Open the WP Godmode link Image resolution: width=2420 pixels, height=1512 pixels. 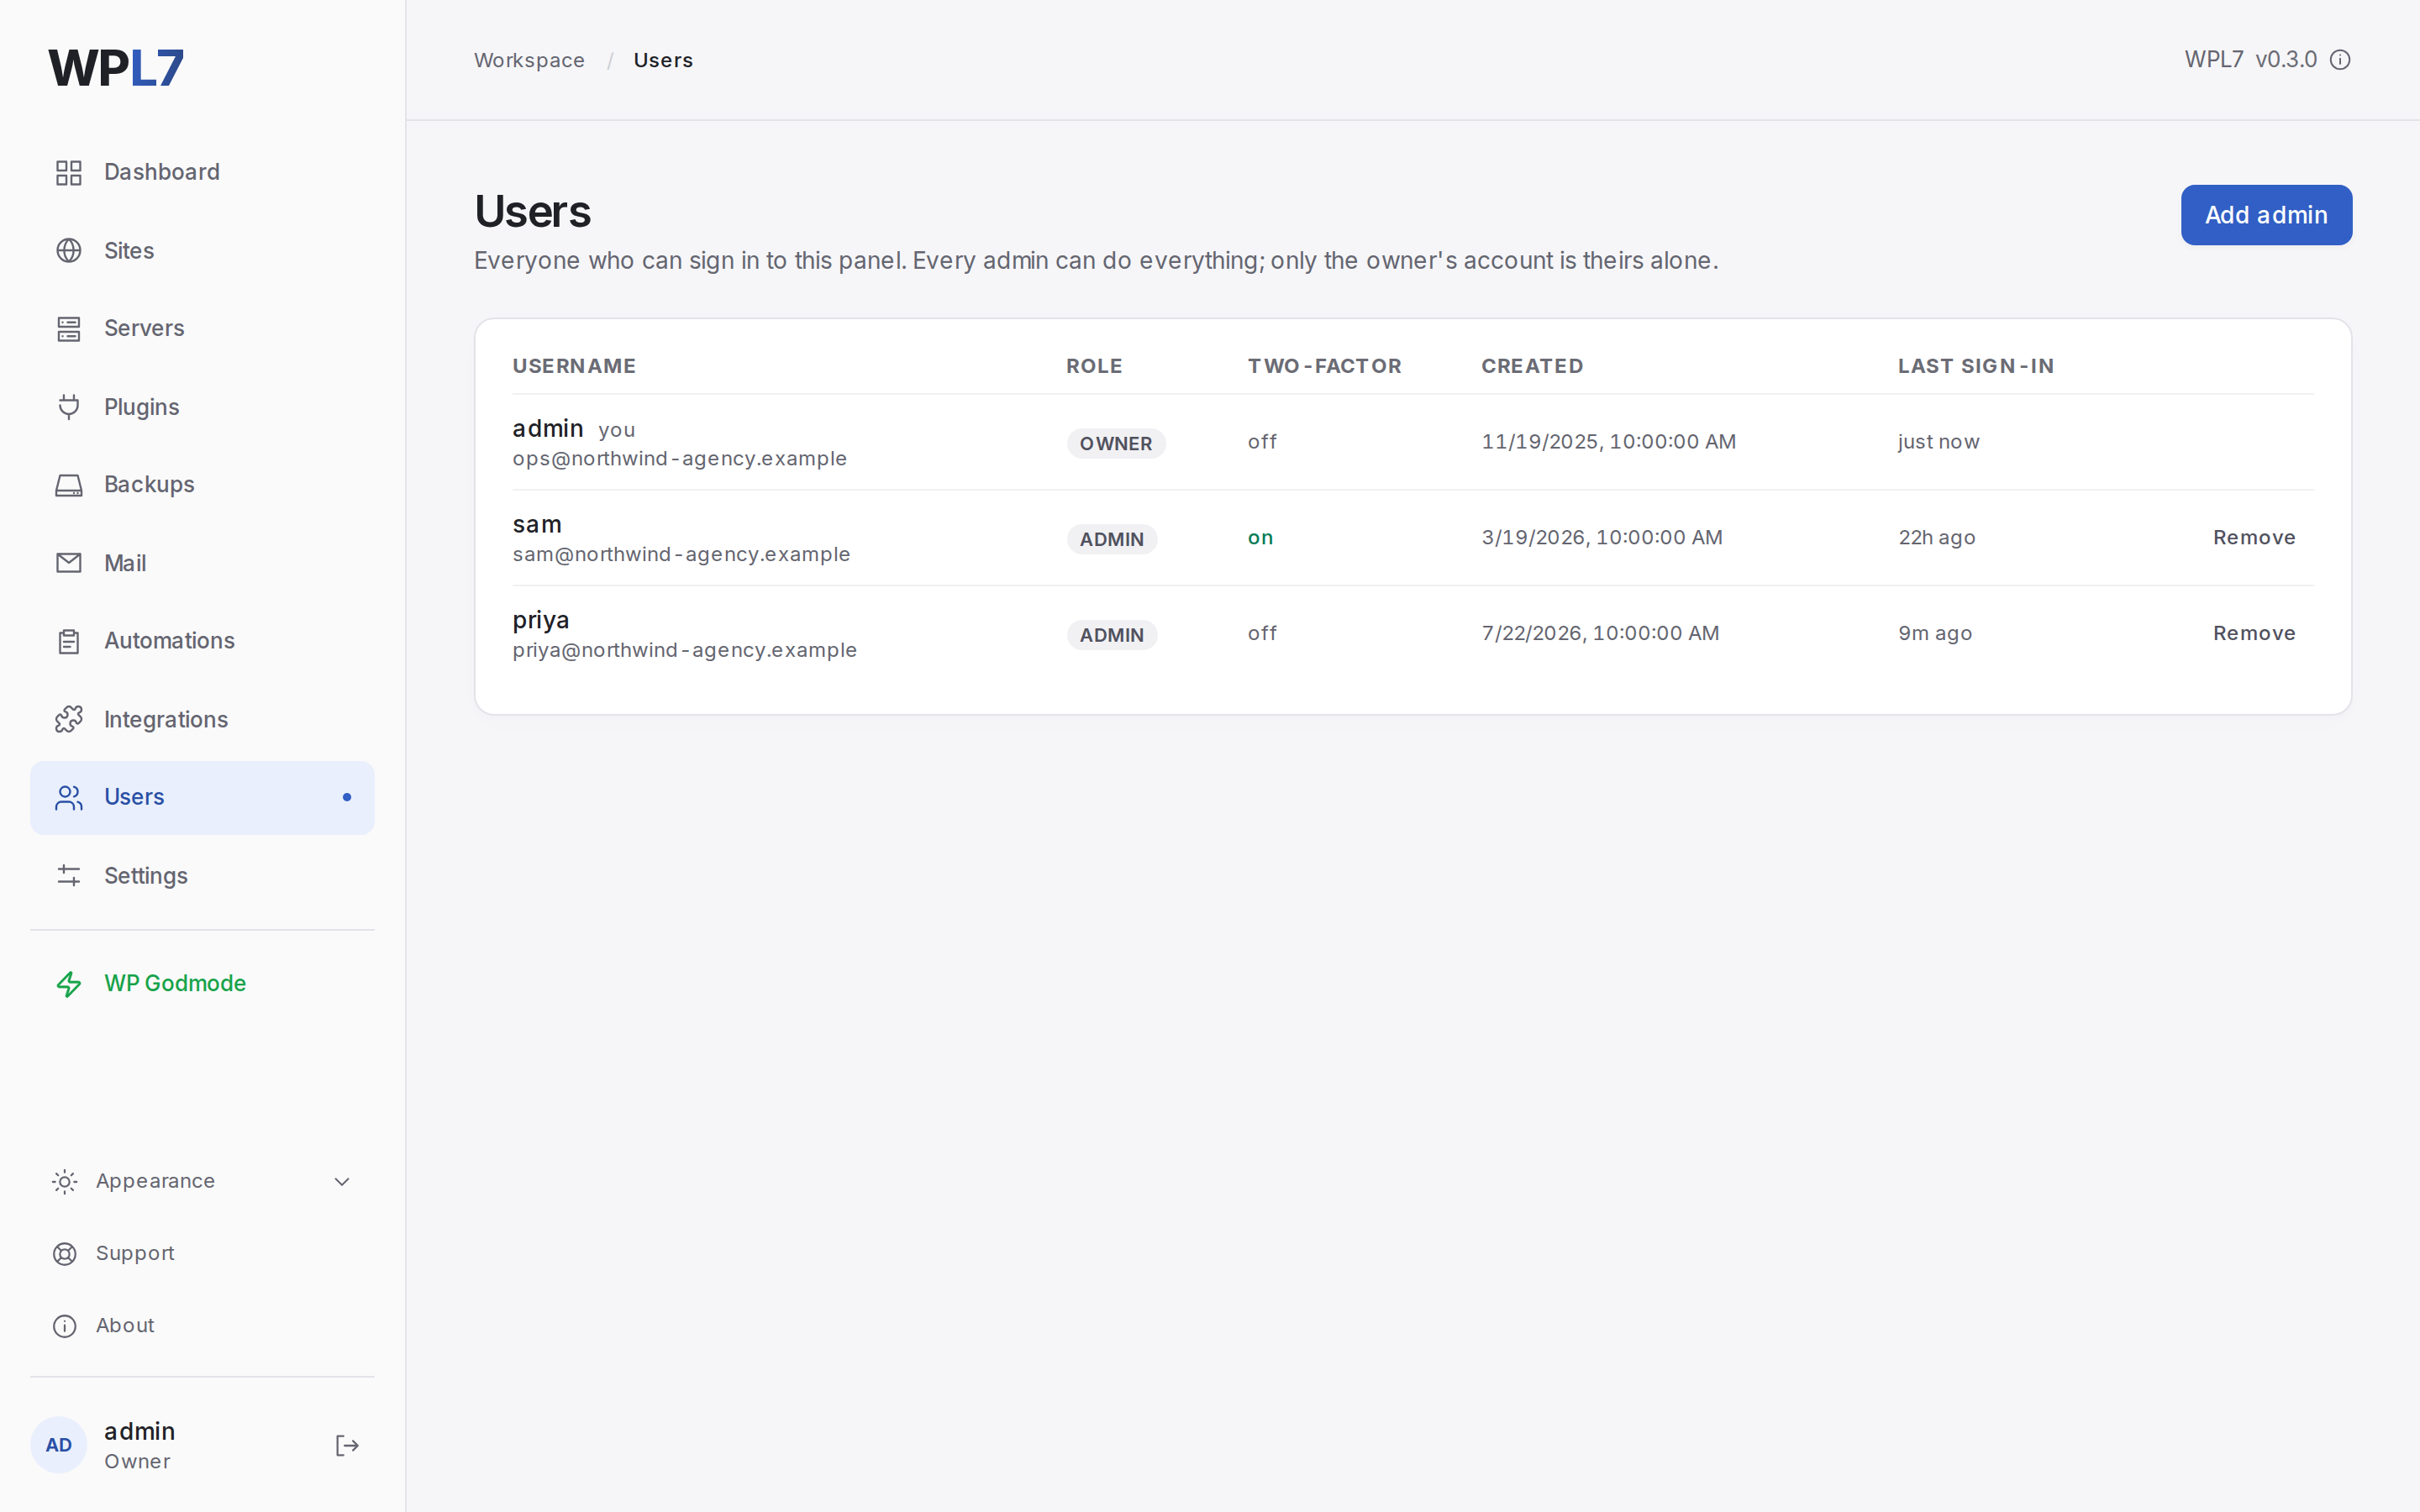coord(202,983)
